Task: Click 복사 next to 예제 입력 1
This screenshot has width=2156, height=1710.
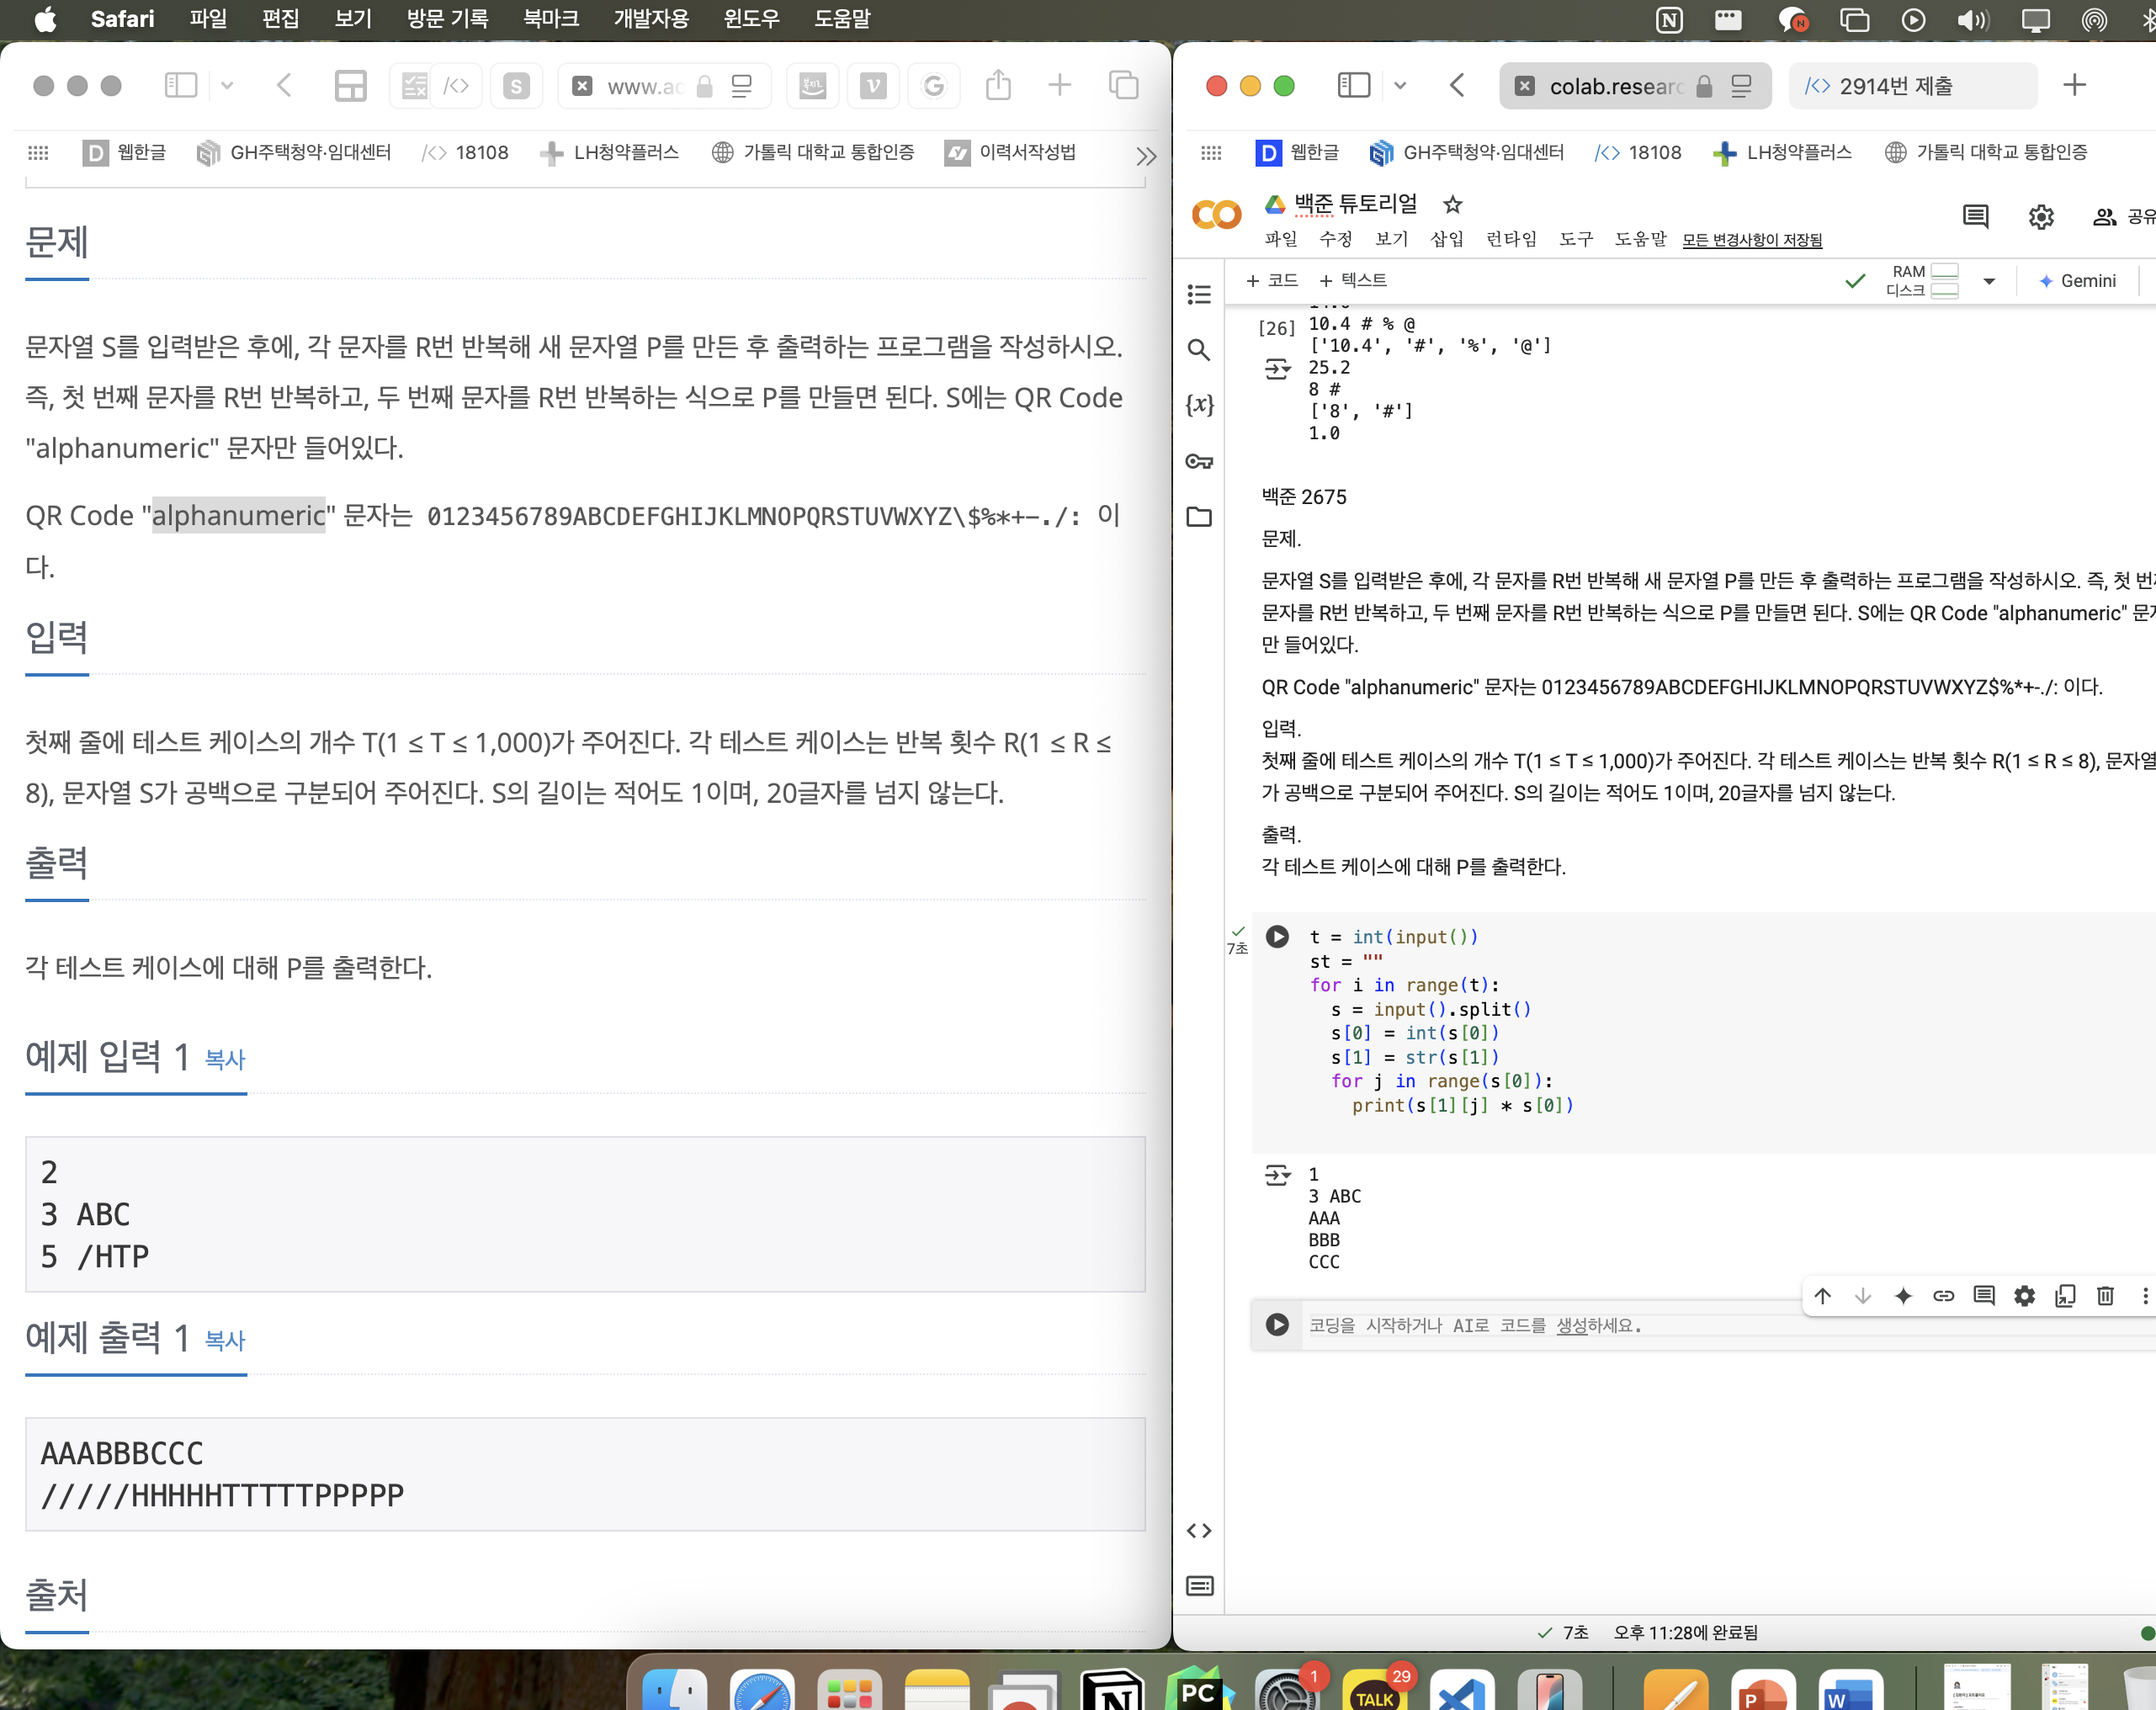Action: 225,1060
